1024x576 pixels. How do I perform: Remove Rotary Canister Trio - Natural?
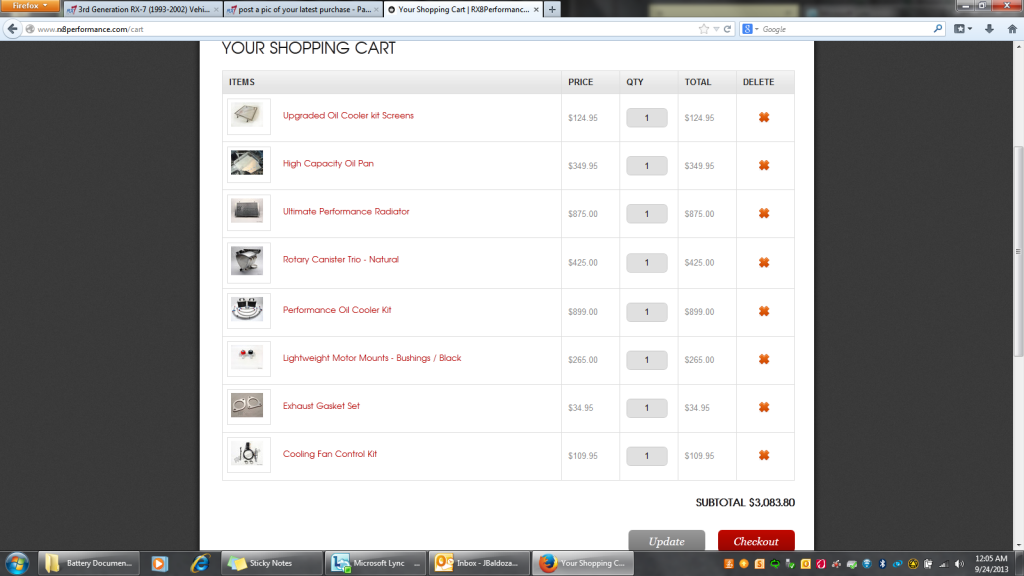pos(763,263)
